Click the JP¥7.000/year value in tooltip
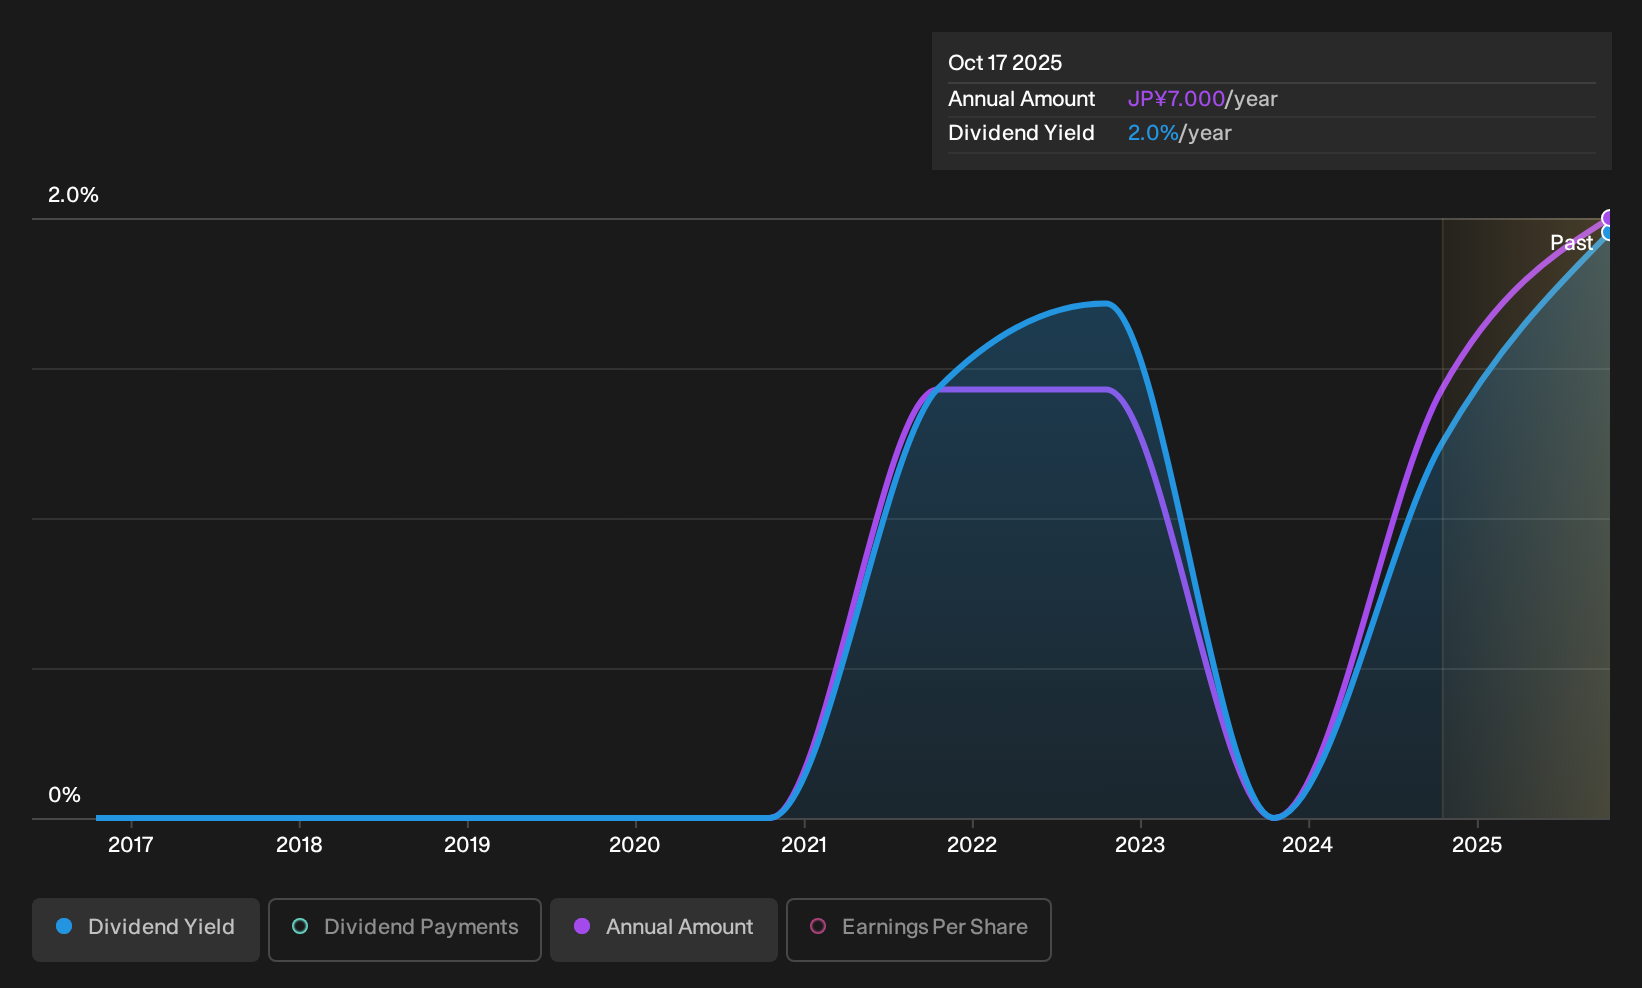The image size is (1642, 988). point(1203,99)
